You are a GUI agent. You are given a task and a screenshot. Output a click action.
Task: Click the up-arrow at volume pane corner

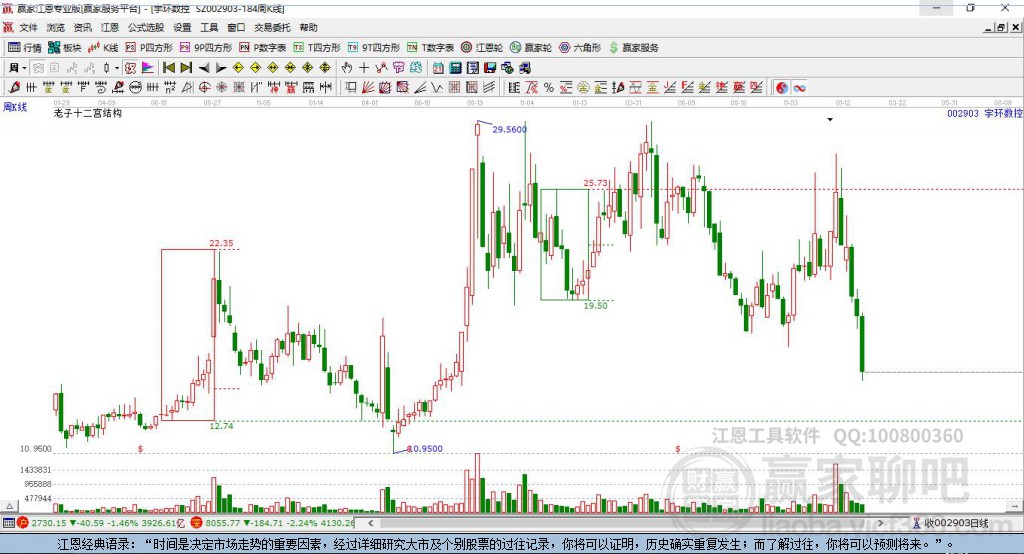tap(9, 506)
